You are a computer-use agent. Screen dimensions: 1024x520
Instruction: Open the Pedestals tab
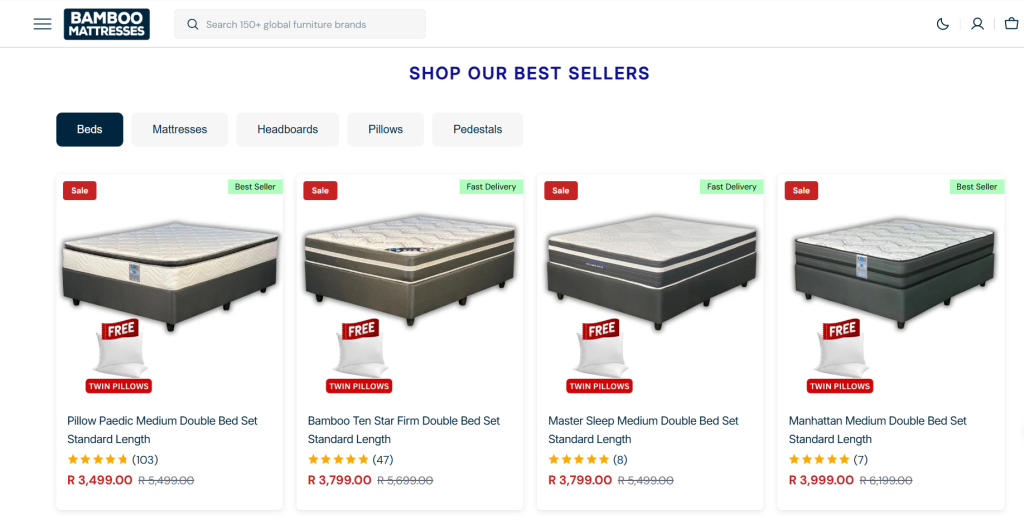click(x=477, y=129)
